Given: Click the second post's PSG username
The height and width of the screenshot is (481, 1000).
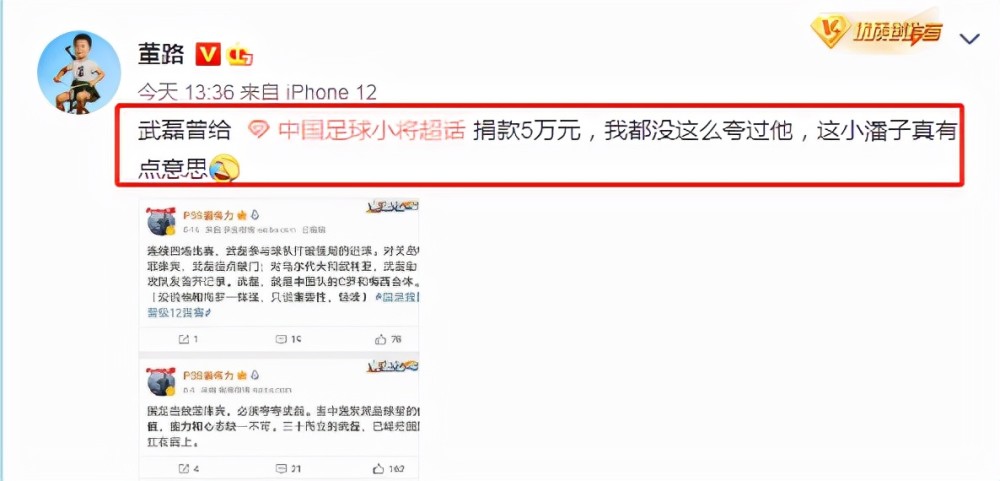Looking at the screenshot, I should [209, 375].
